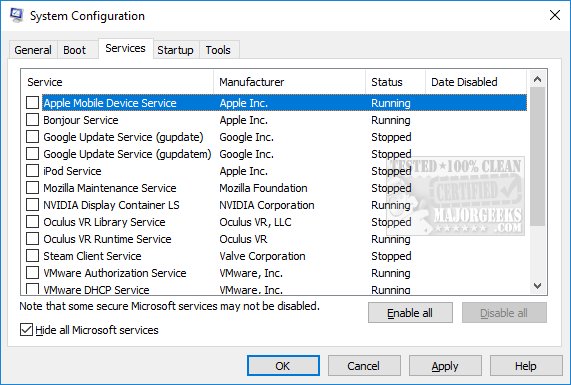Sort by the Date Disabled column header
The width and height of the screenshot is (571, 385).
tap(476, 82)
